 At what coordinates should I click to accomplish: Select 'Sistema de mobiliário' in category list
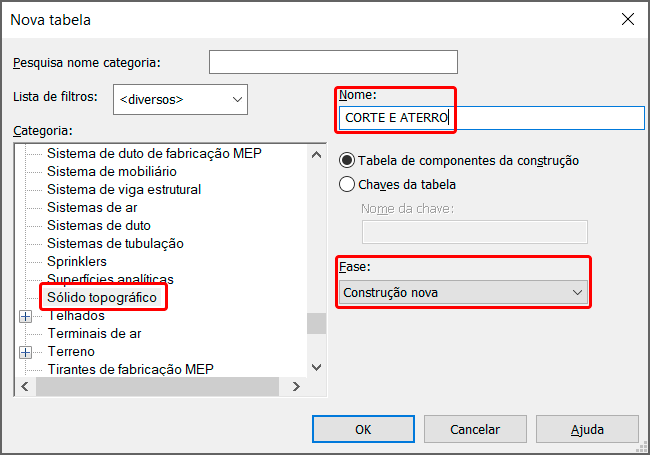(110, 171)
